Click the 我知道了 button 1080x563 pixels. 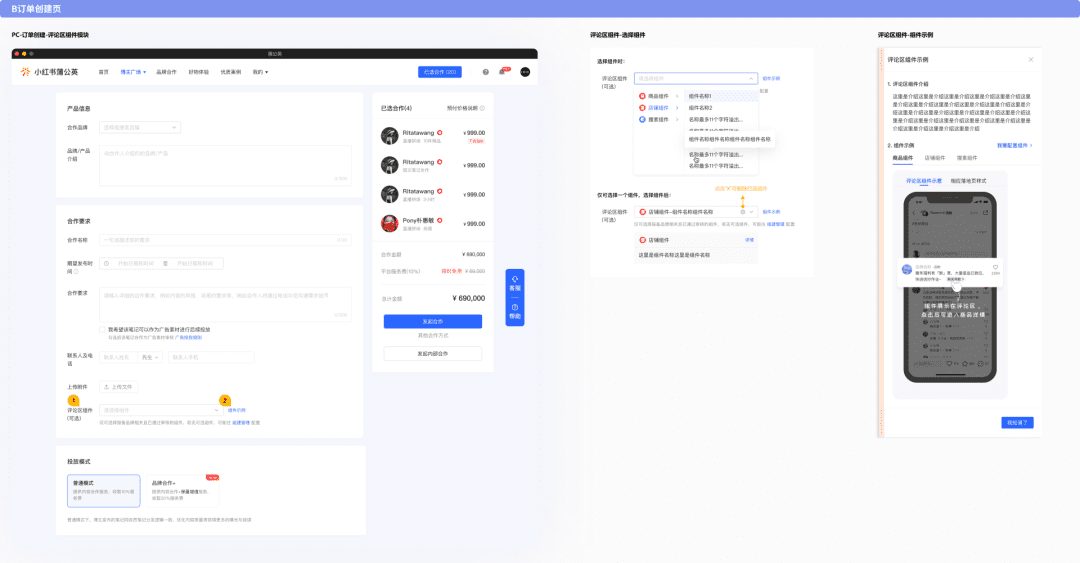(1017, 422)
